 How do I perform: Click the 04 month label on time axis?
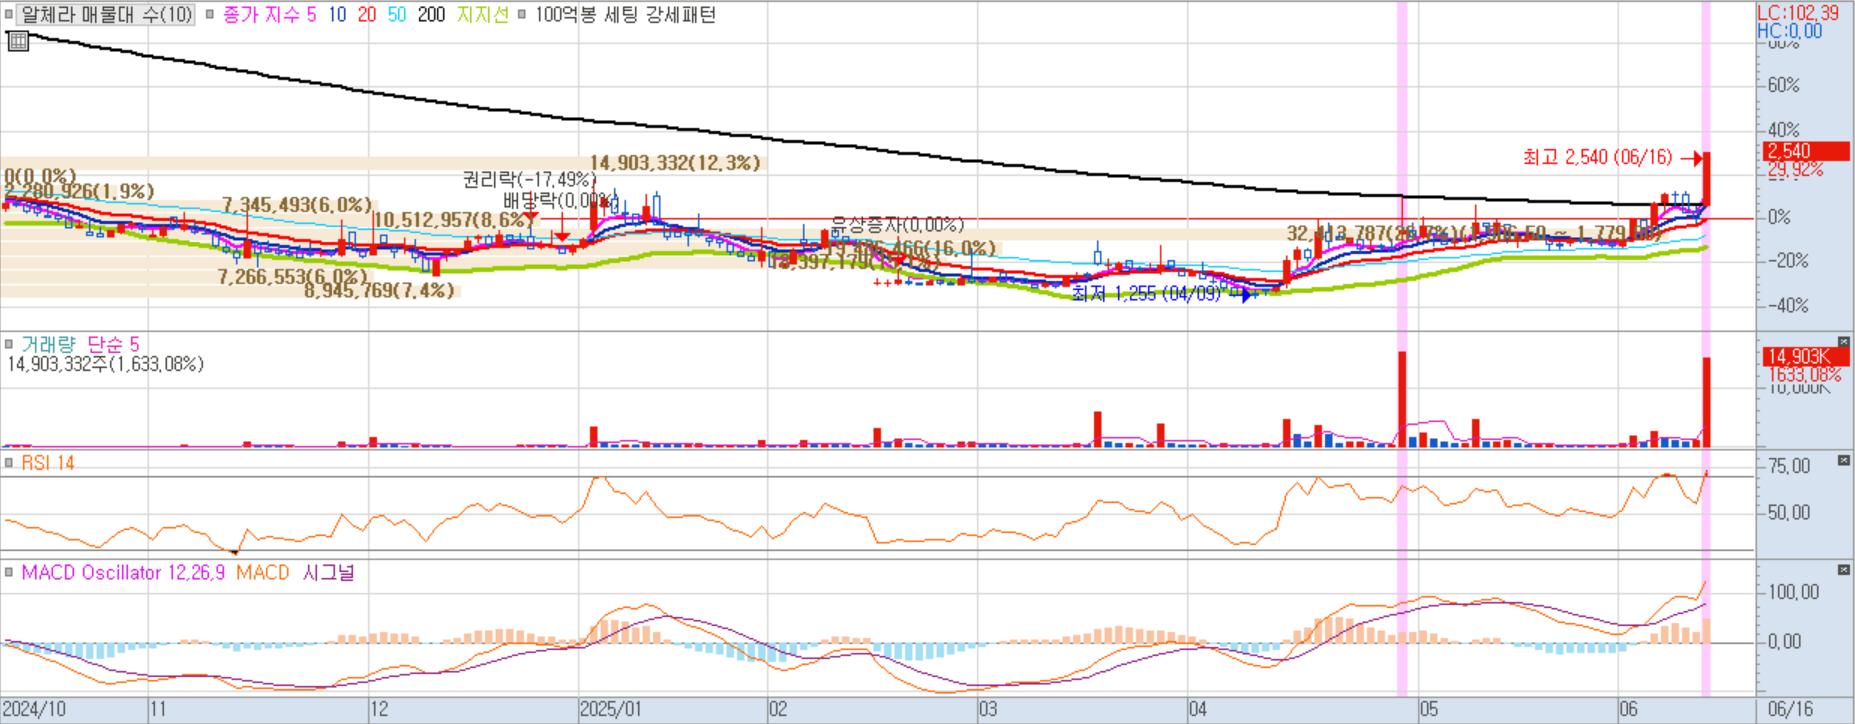click(x=1198, y=709)
